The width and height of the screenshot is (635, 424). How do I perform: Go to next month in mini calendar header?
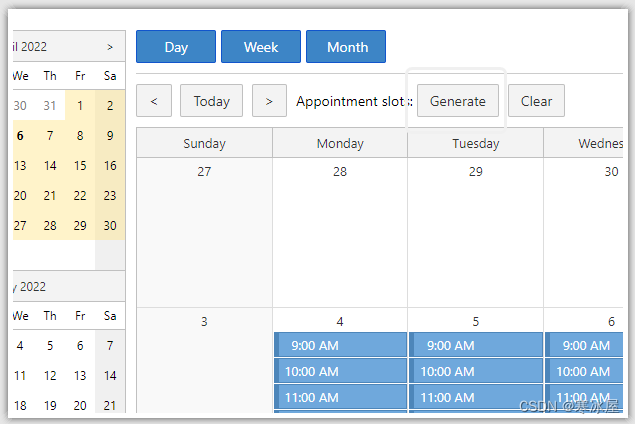click(110, 47)
